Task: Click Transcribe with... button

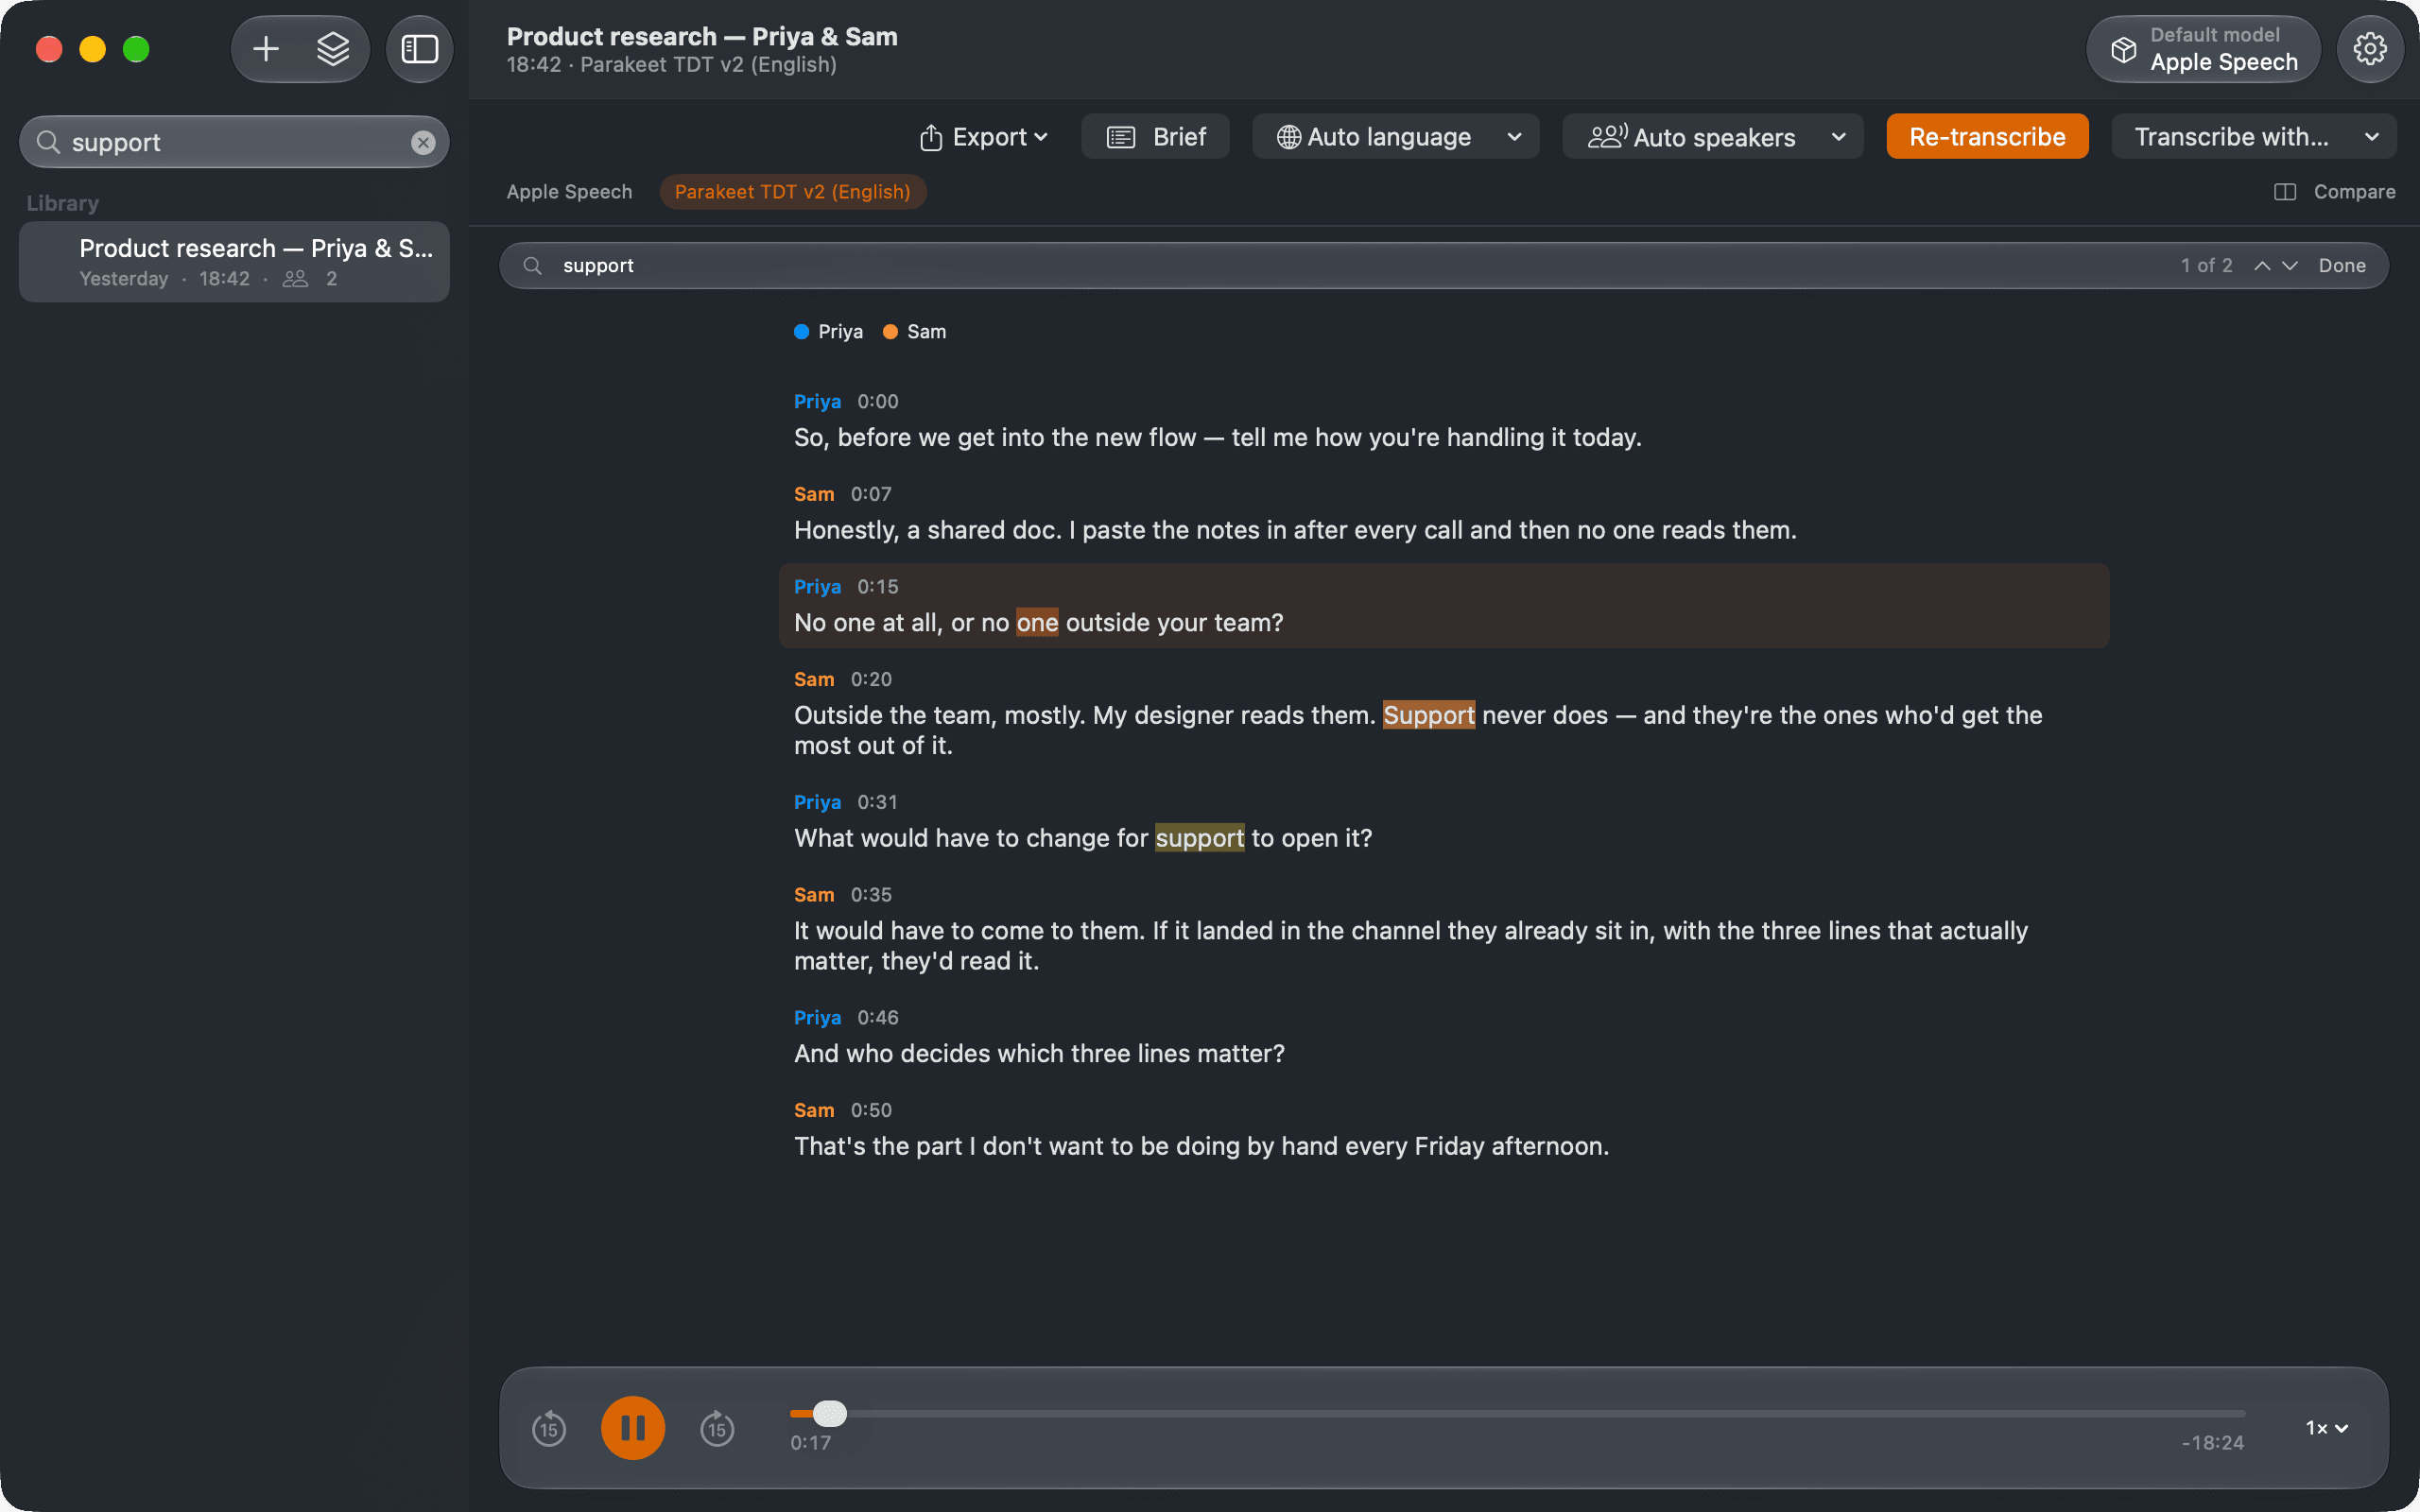Action: click(x=2231, y=137)
